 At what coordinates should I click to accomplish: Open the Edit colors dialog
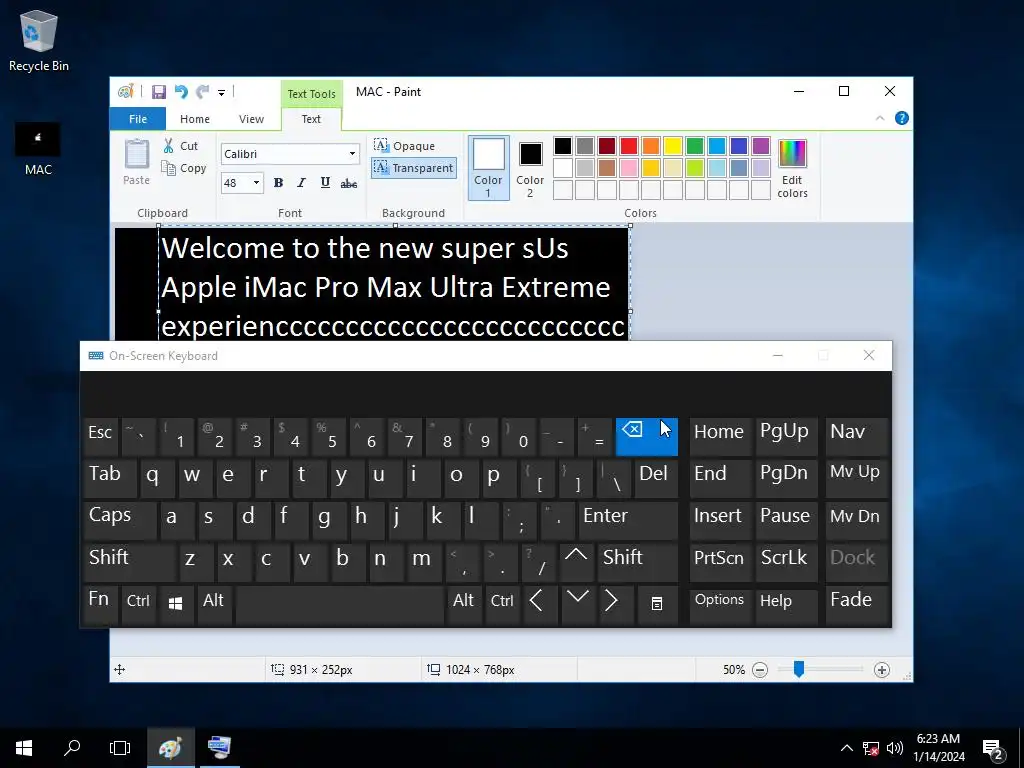(x=792, y=168)
